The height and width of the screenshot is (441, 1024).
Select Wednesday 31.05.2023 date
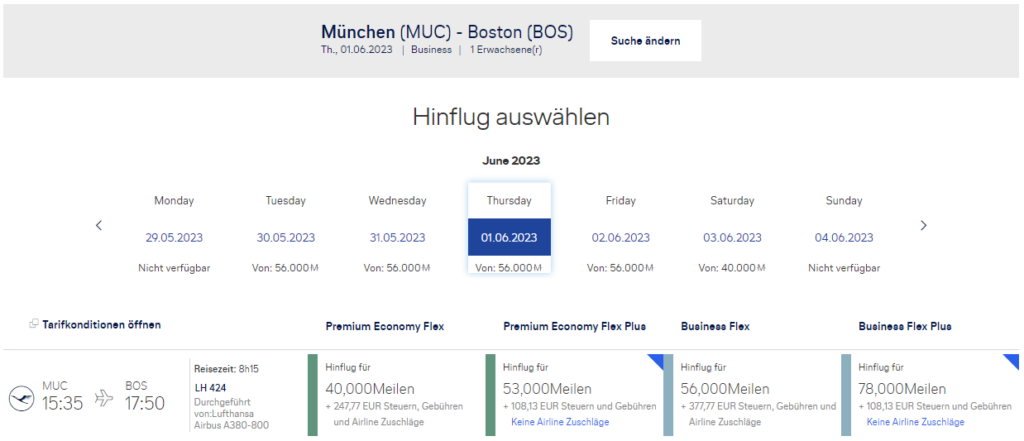[x=397, y=237]
